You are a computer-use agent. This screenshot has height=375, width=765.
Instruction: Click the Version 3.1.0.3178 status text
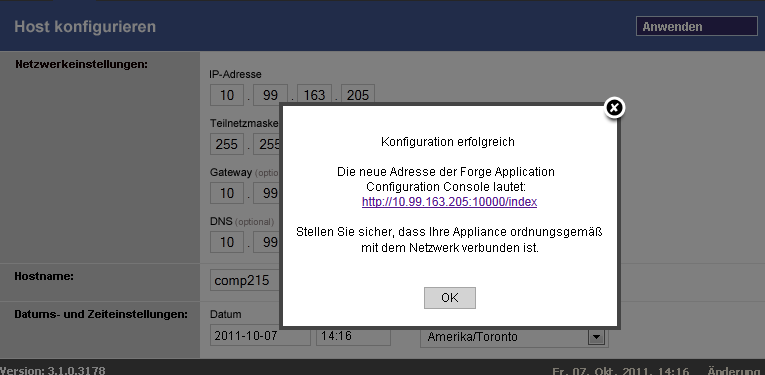[x=53, y=370]
